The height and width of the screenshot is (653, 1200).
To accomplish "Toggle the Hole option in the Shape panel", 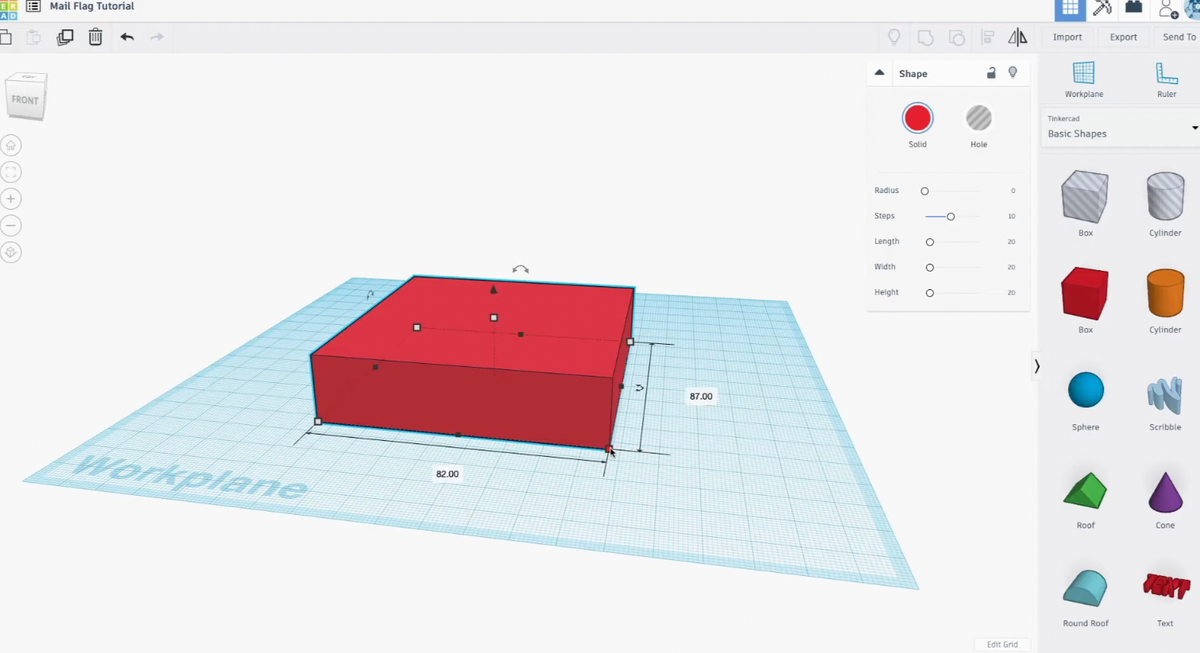I will pyautogui.click(x=978, y=118).
